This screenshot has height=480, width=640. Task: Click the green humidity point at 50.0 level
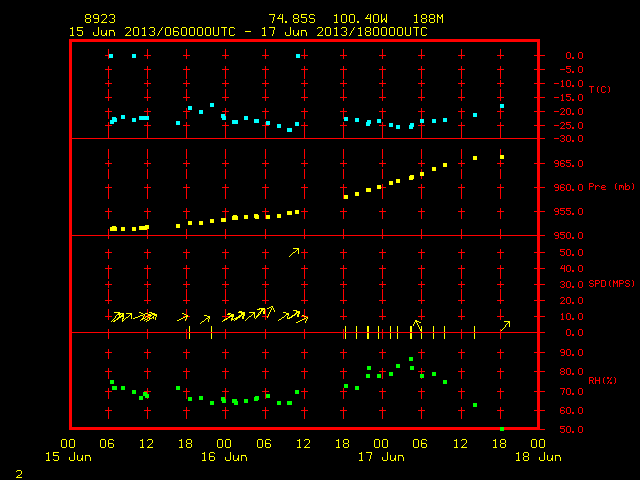502,429
